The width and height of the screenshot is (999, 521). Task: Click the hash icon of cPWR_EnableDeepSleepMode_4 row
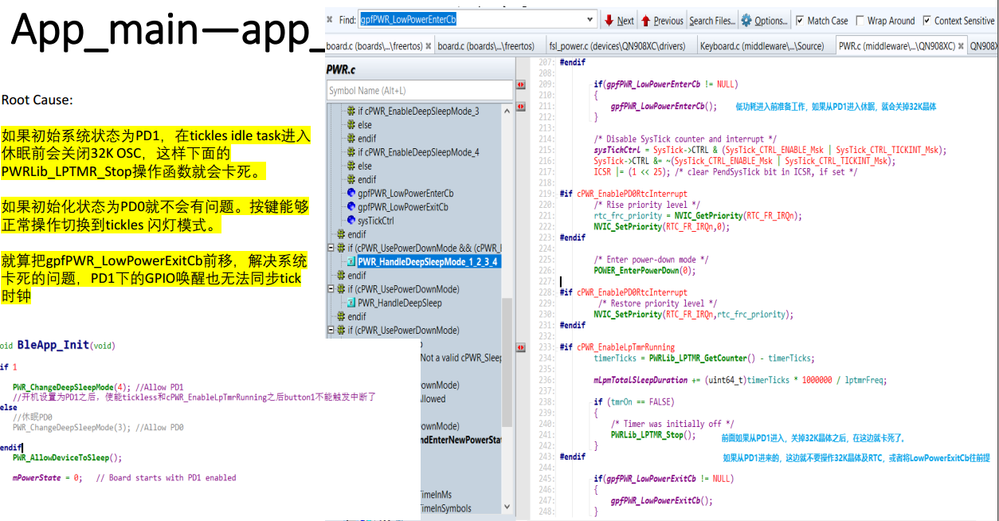point(350,152)
